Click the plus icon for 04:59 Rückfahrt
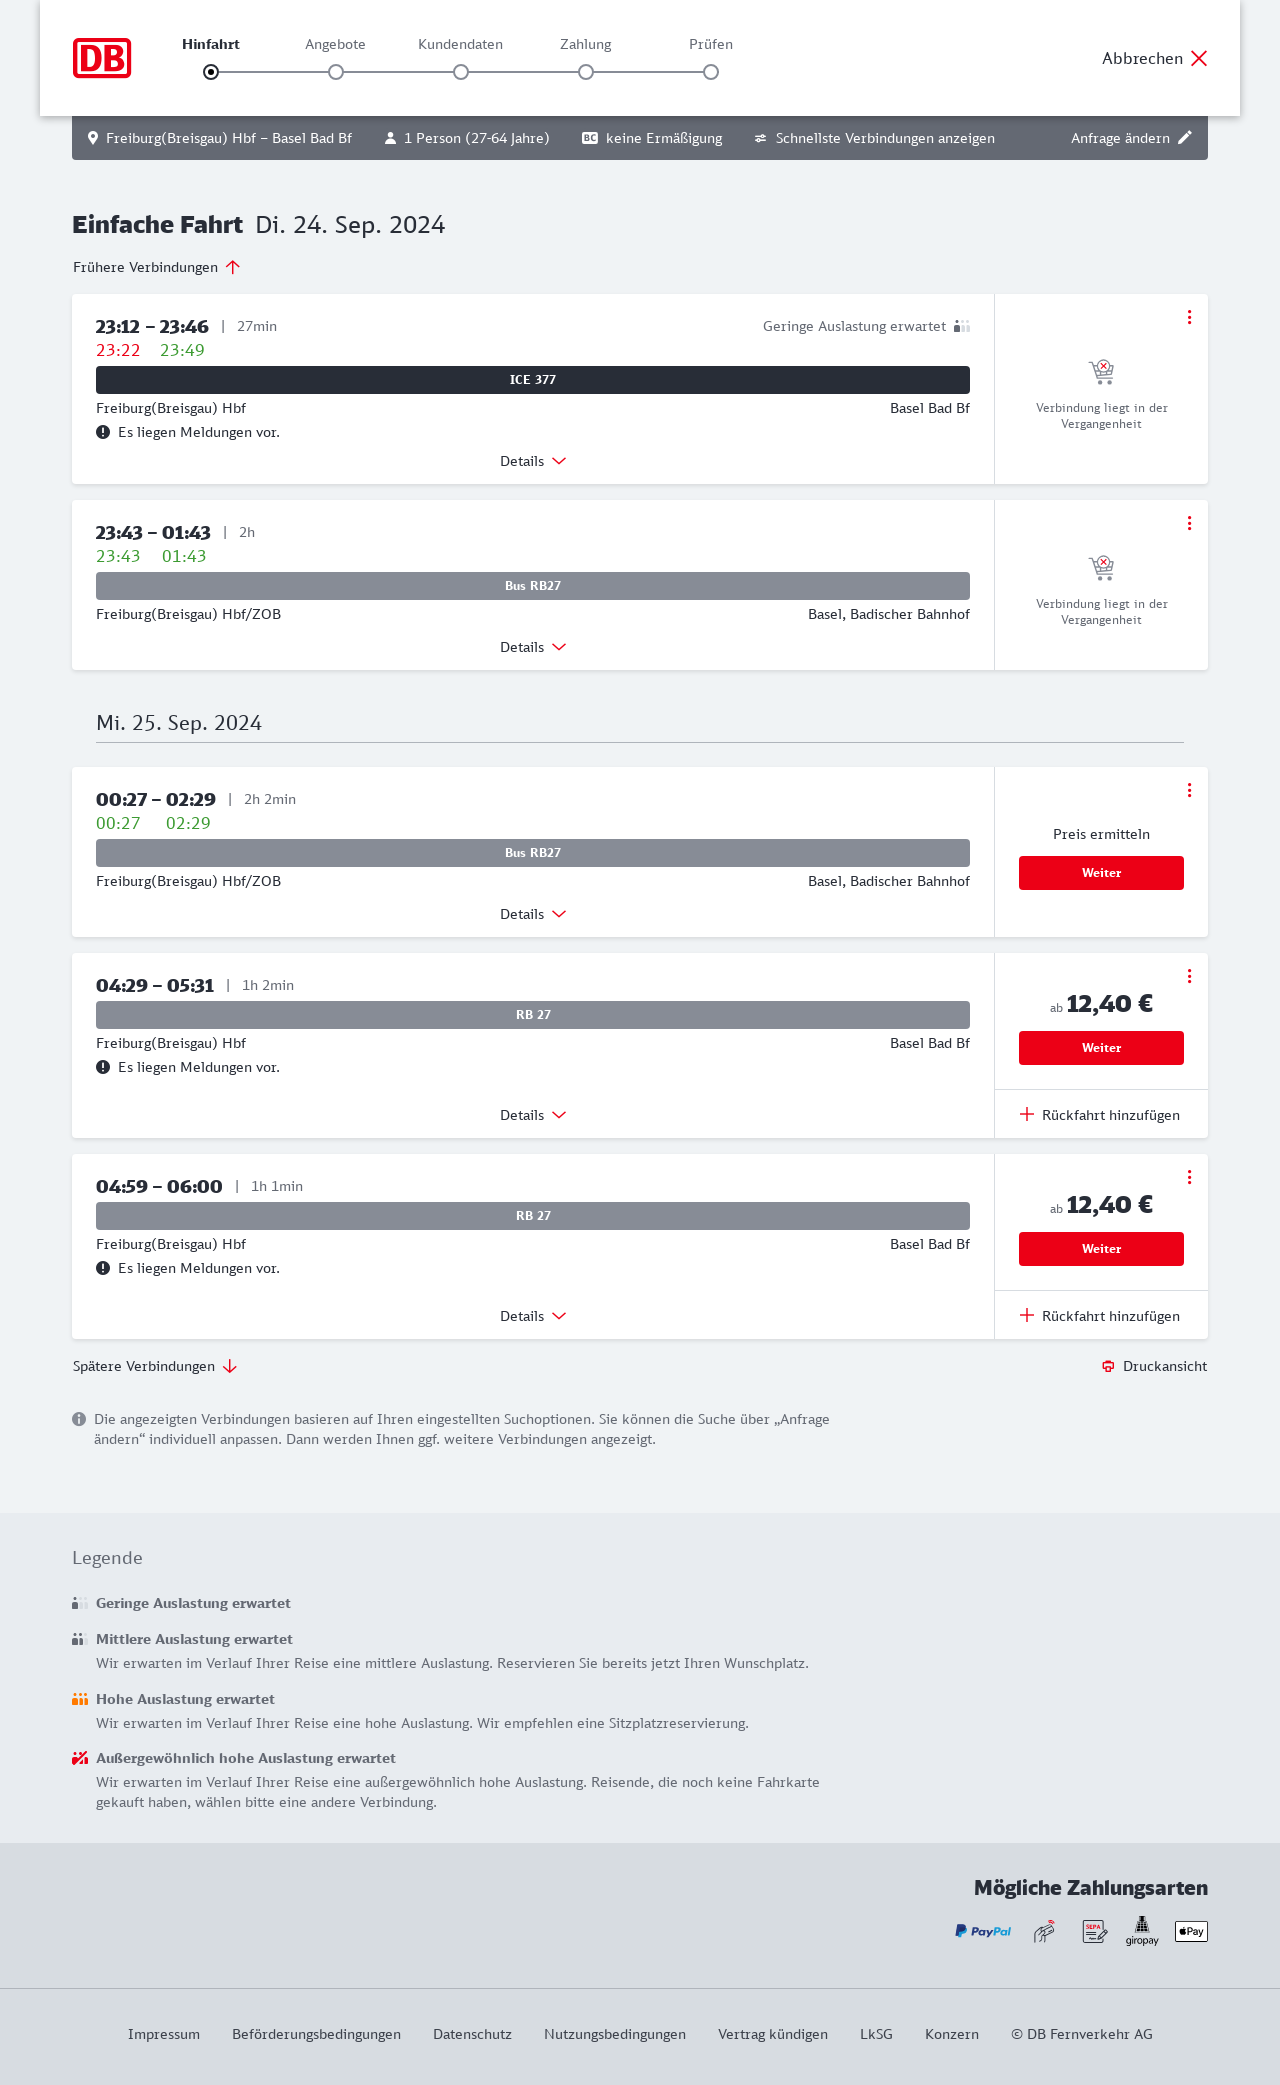 coord(1027,1315)
